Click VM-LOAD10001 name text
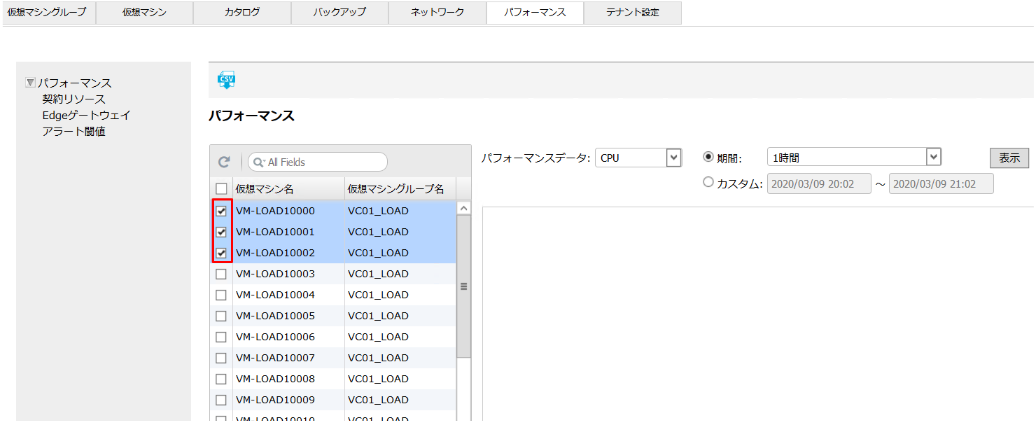The image size is (1034, 421). [275, 232]
